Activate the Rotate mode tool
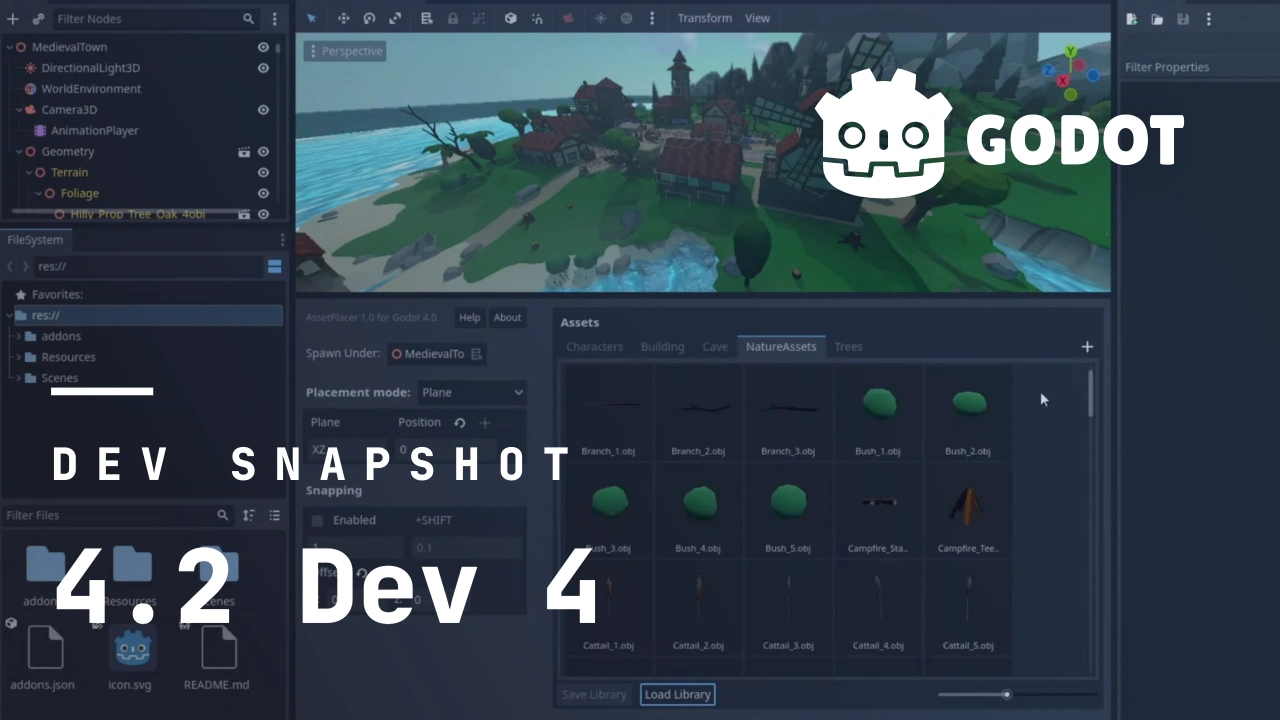This screenshot has width=1280, height=720. pos(369,18)
